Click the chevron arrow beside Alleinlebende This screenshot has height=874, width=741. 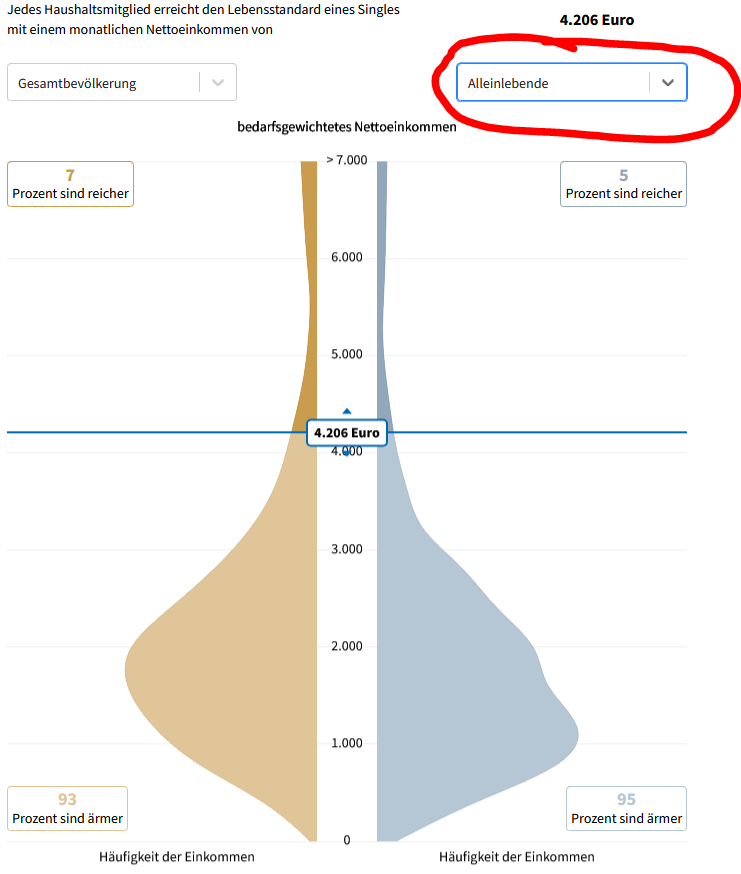click(x=668, y=83)
